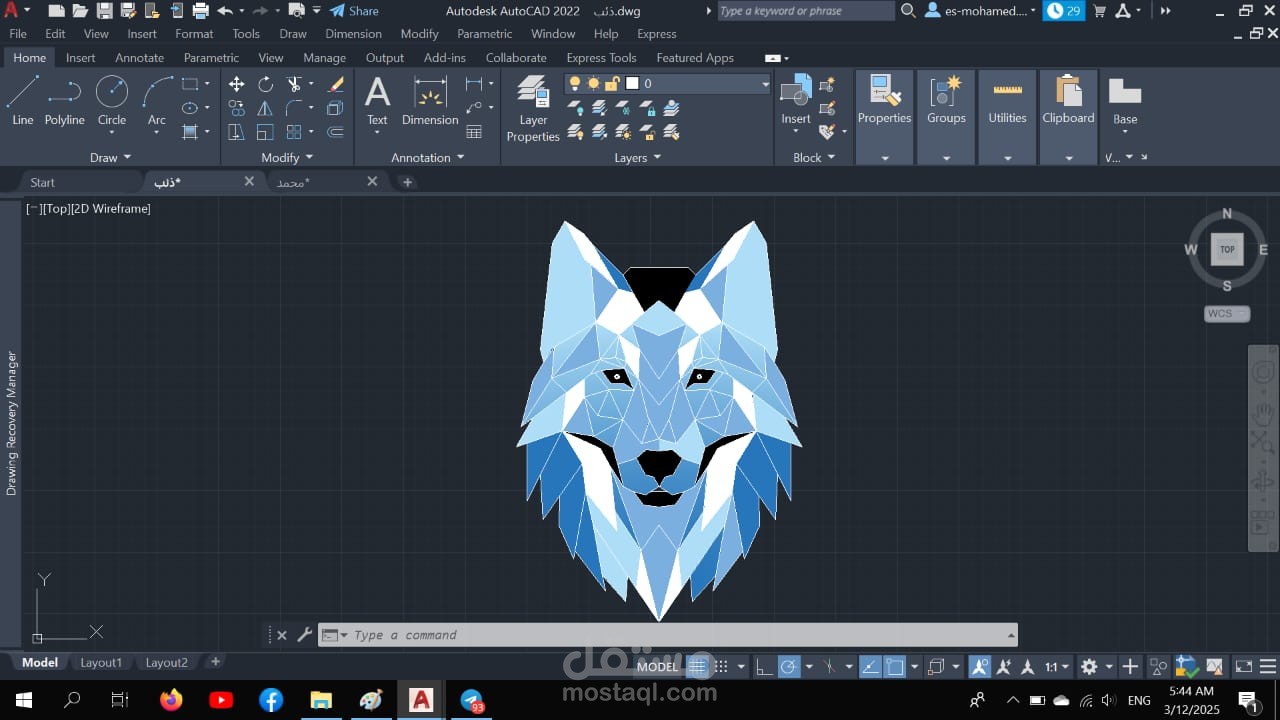Choose the Rectangle tool icon
Screen dimensions: 1280x720
coord(190,84)
